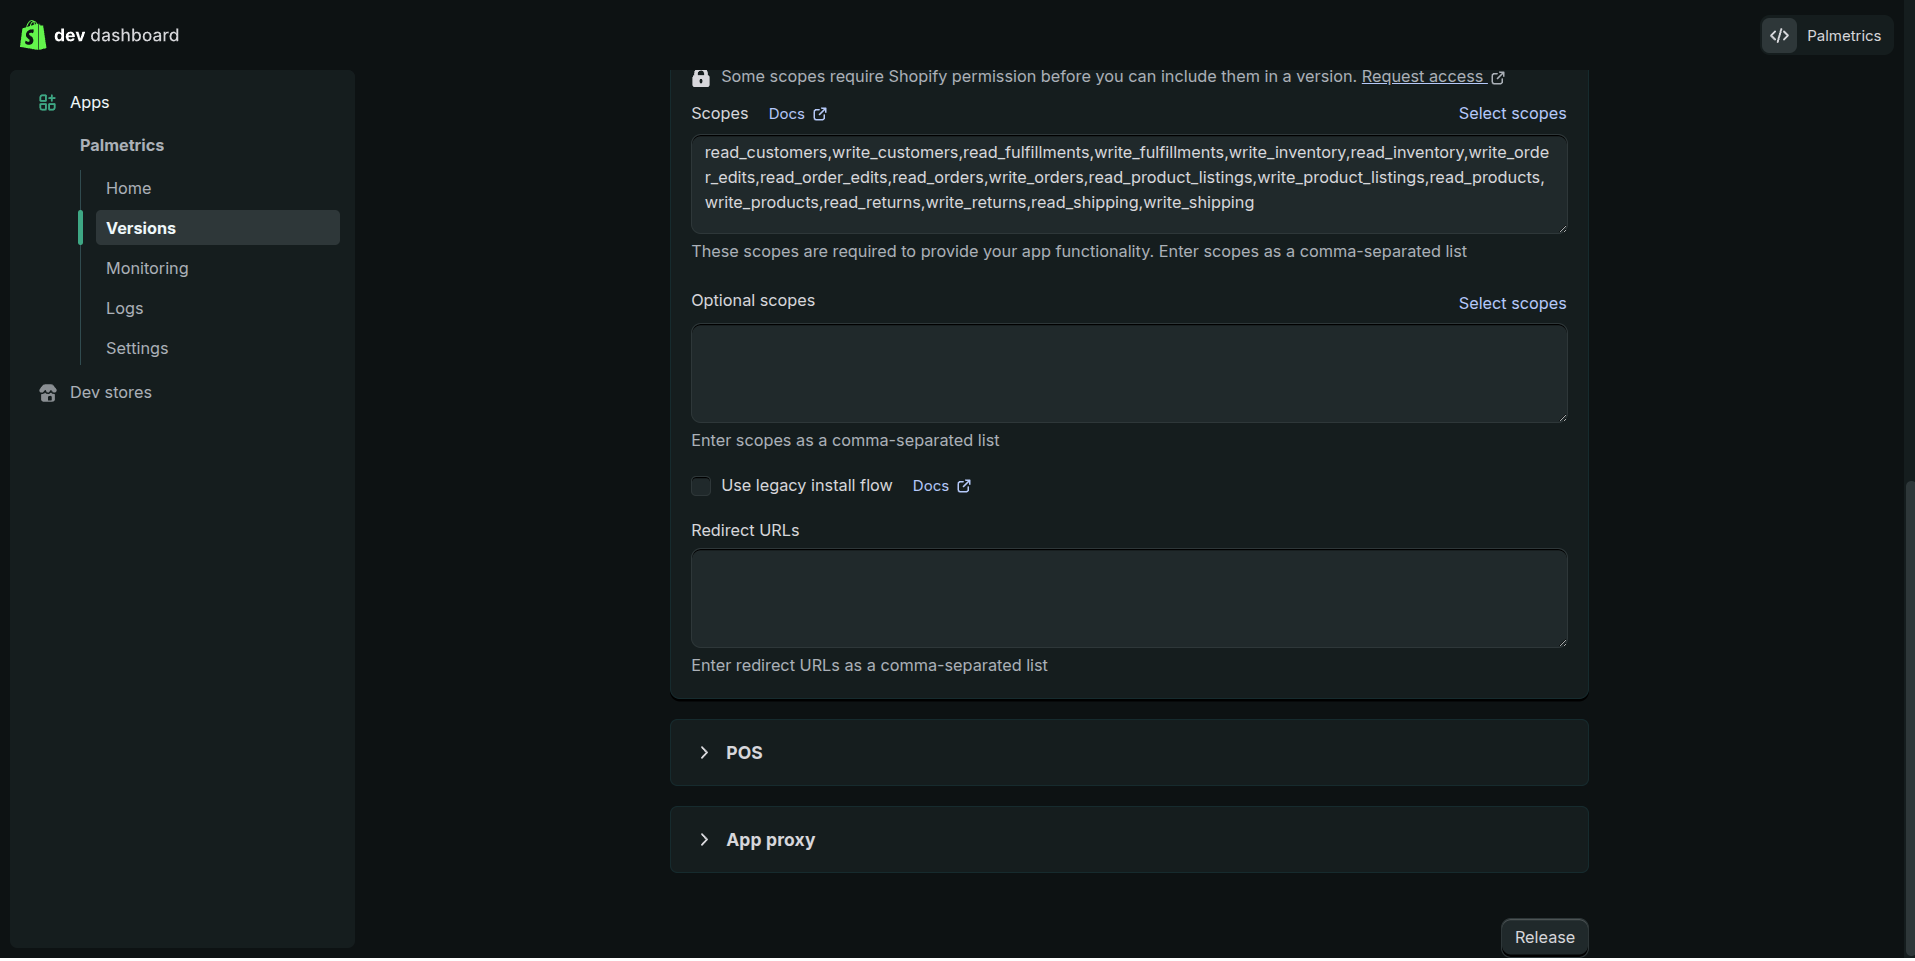Click the Request access link

(x=1421, y=77)
